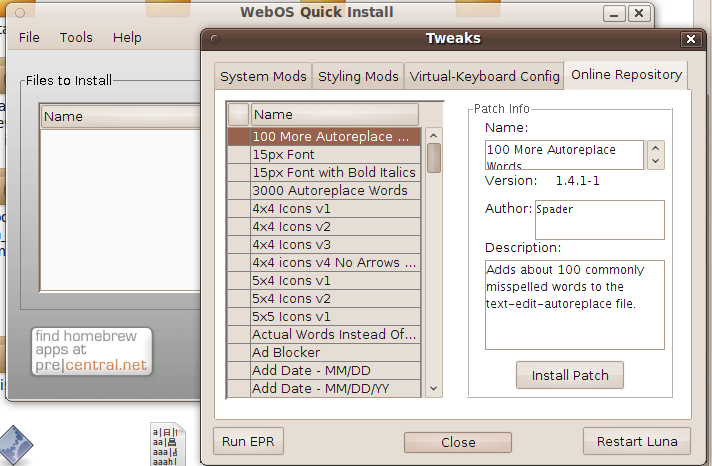The height and width of the screenshot is (466, 712).
Task: Tick the checkbox cell beside Ad Blocker
Action: (239, 352)
